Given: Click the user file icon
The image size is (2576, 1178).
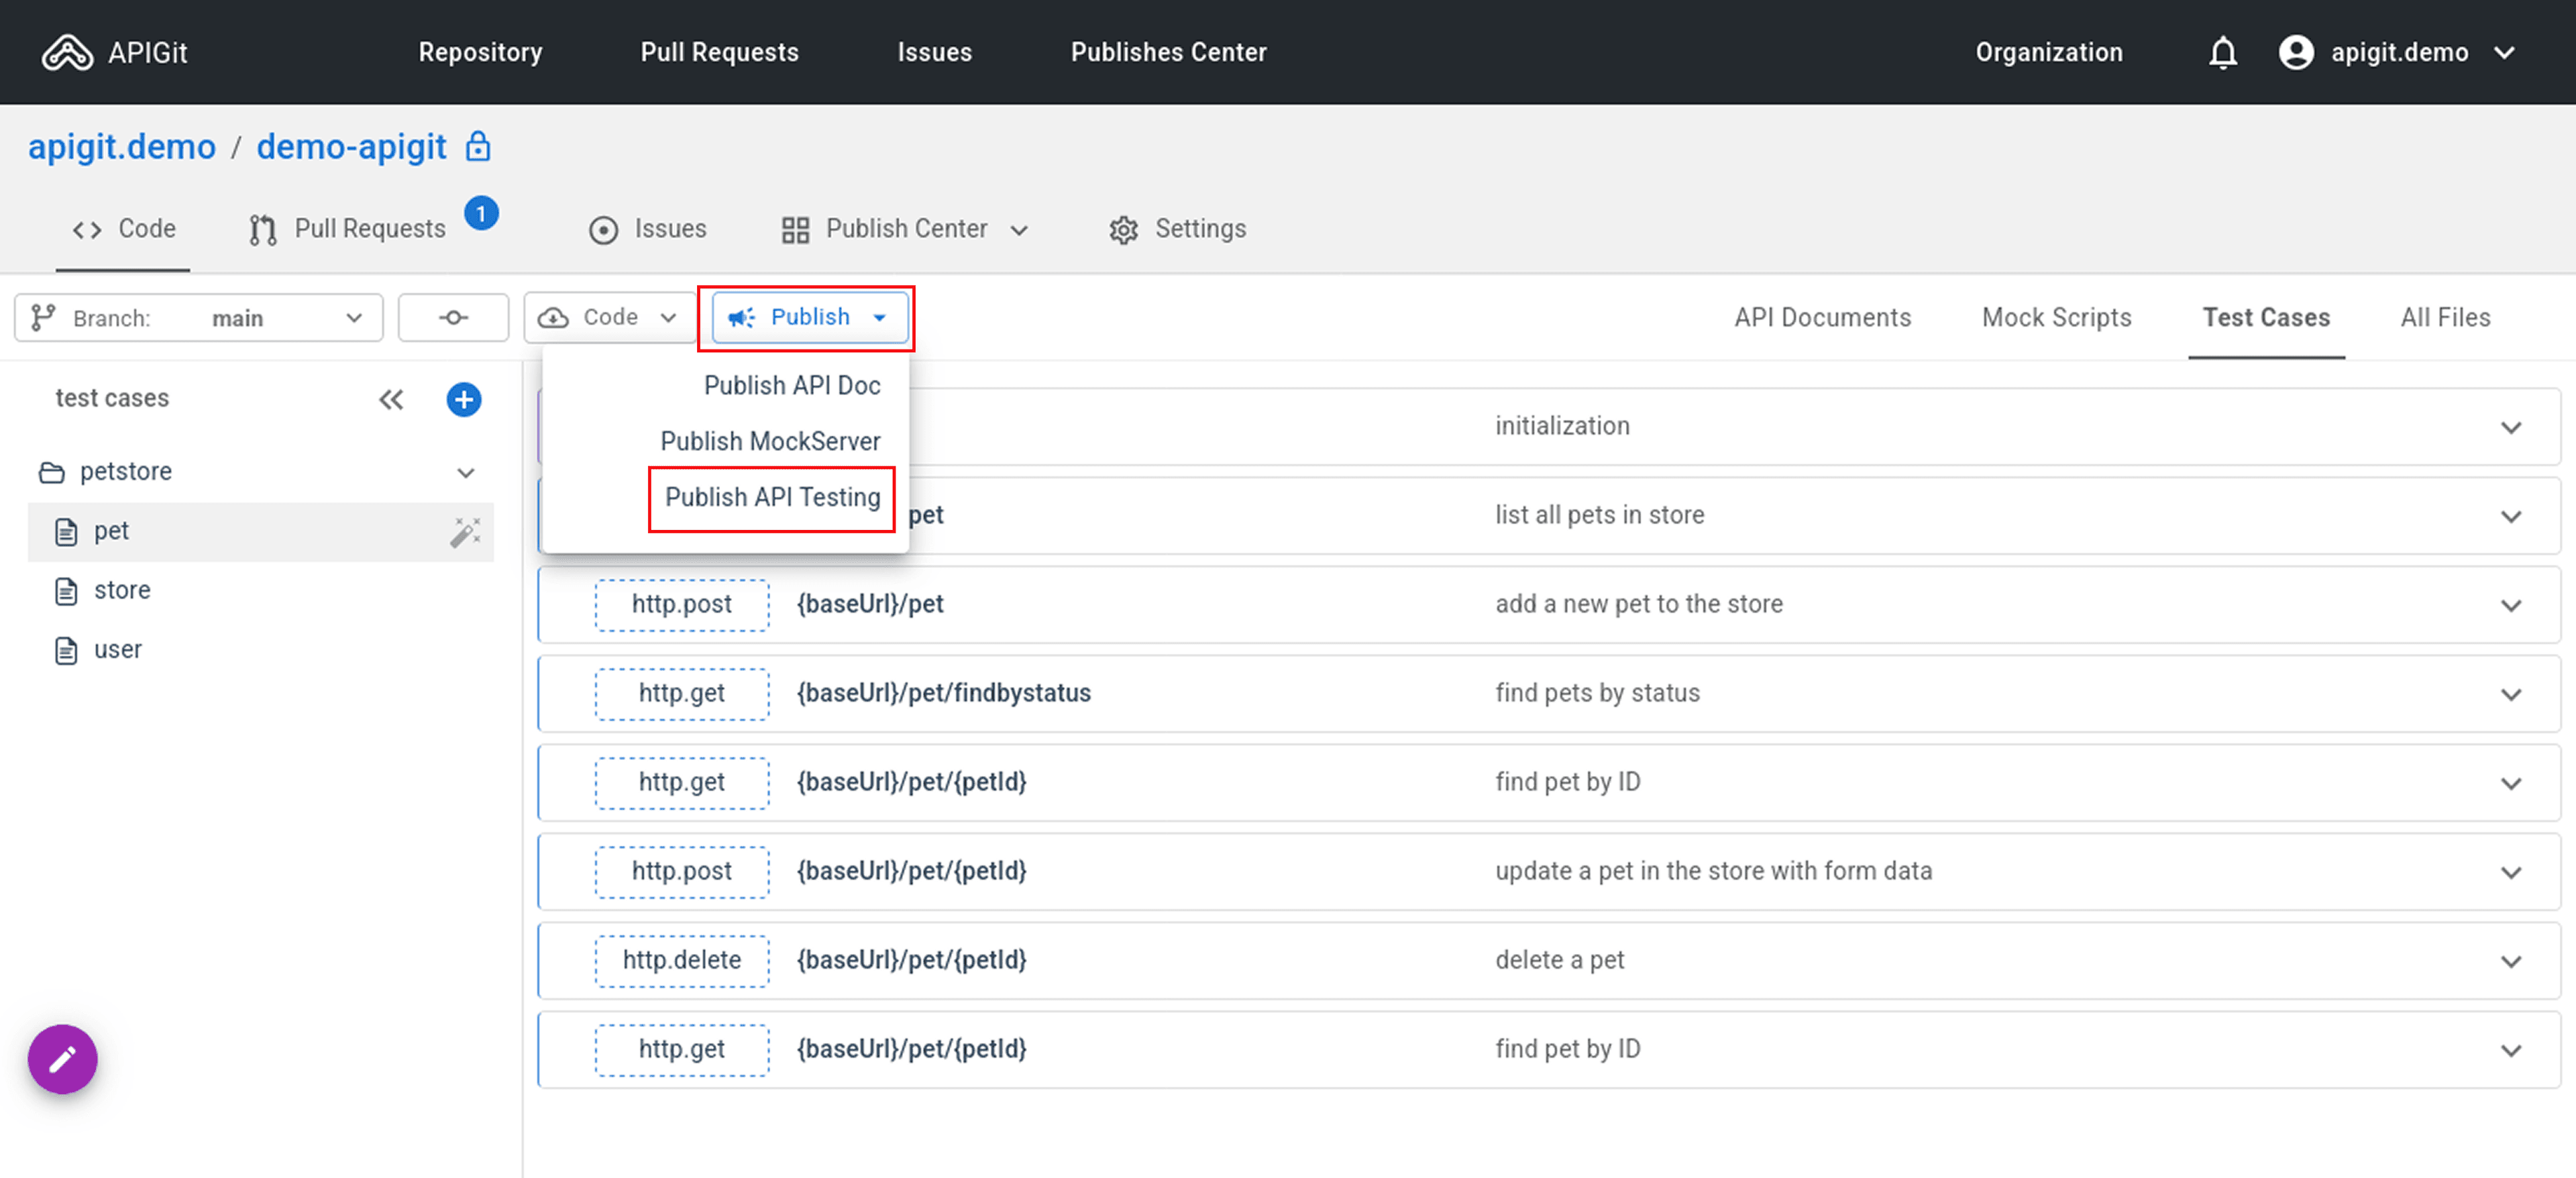Looking at the screenshot, I should 66,650.
